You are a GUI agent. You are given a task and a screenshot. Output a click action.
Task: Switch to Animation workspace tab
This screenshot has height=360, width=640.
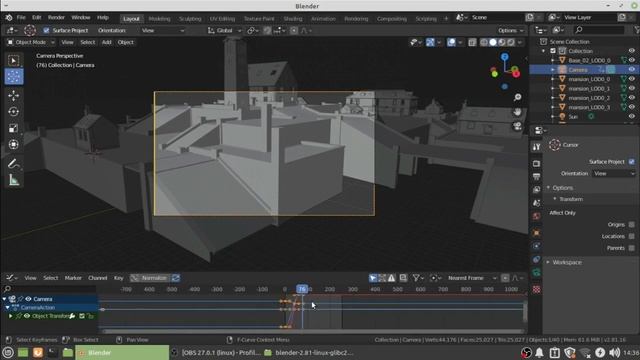coord(323,19)
